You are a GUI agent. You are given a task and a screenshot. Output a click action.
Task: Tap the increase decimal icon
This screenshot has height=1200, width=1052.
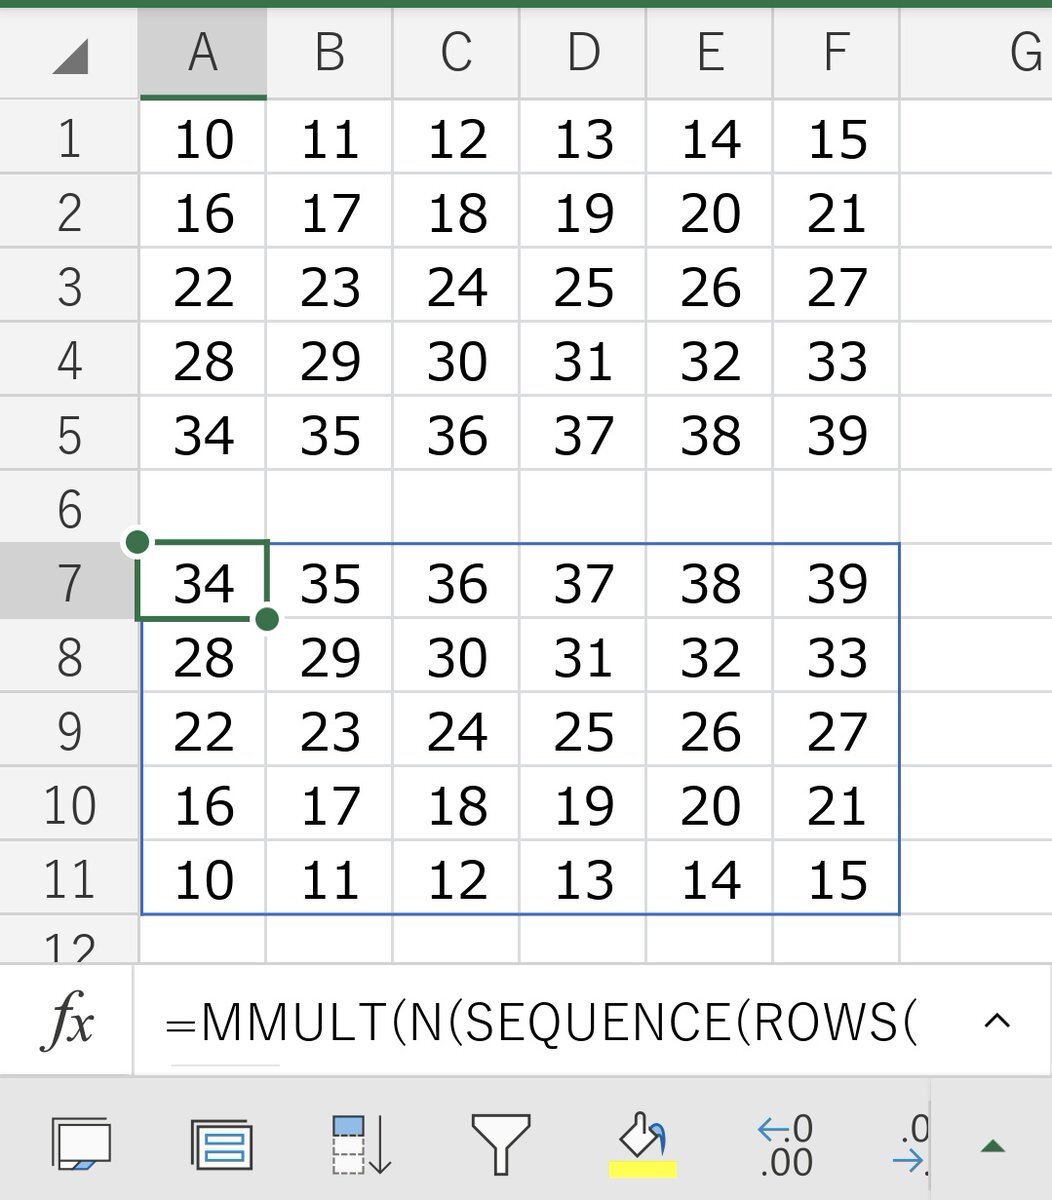tap(785, 1144)
